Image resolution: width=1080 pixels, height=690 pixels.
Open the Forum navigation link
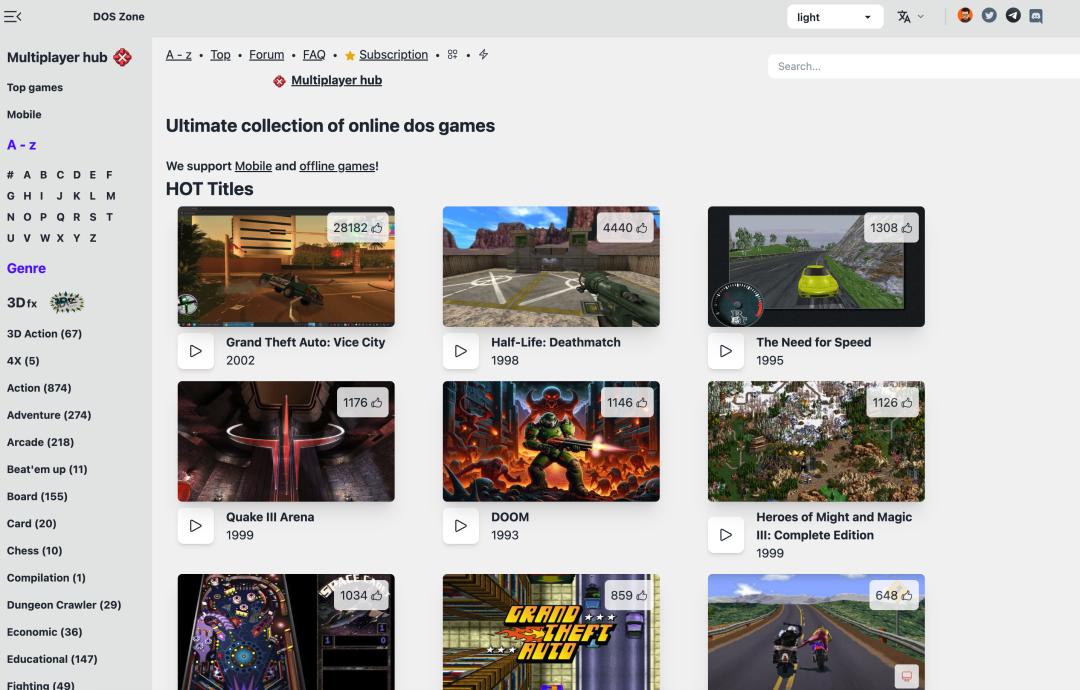[266, 55]
